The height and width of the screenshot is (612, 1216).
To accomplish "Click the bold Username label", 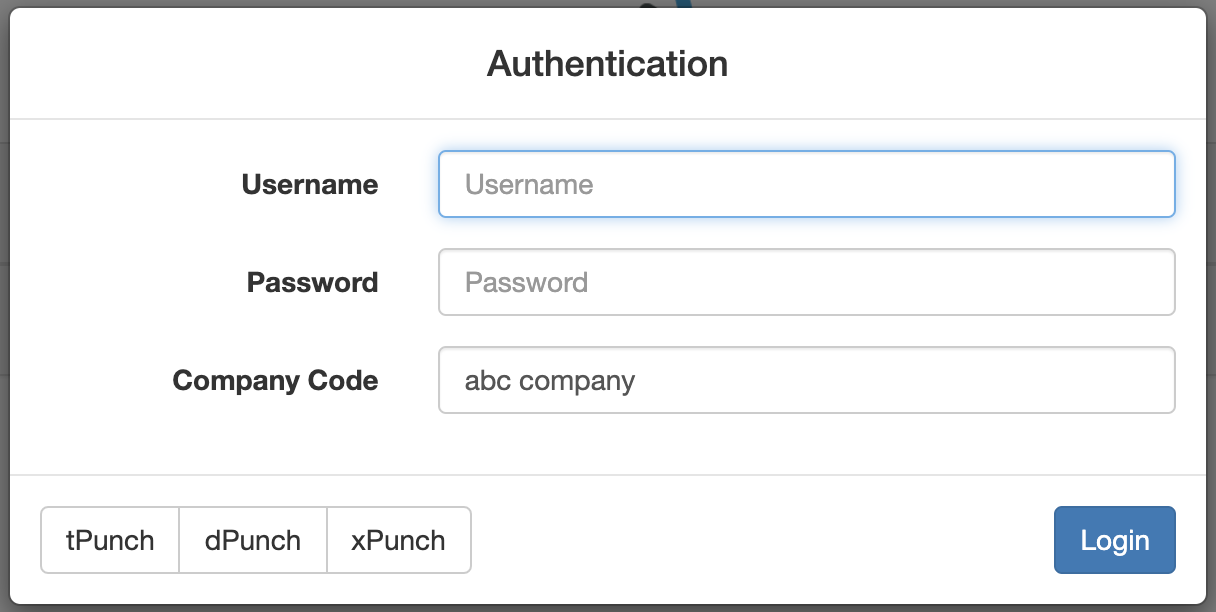I will tap(310, 185).
